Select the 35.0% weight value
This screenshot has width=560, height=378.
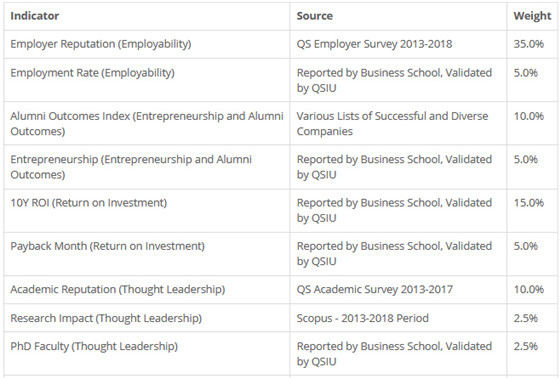pyautogui.click(x=529, y=44)
